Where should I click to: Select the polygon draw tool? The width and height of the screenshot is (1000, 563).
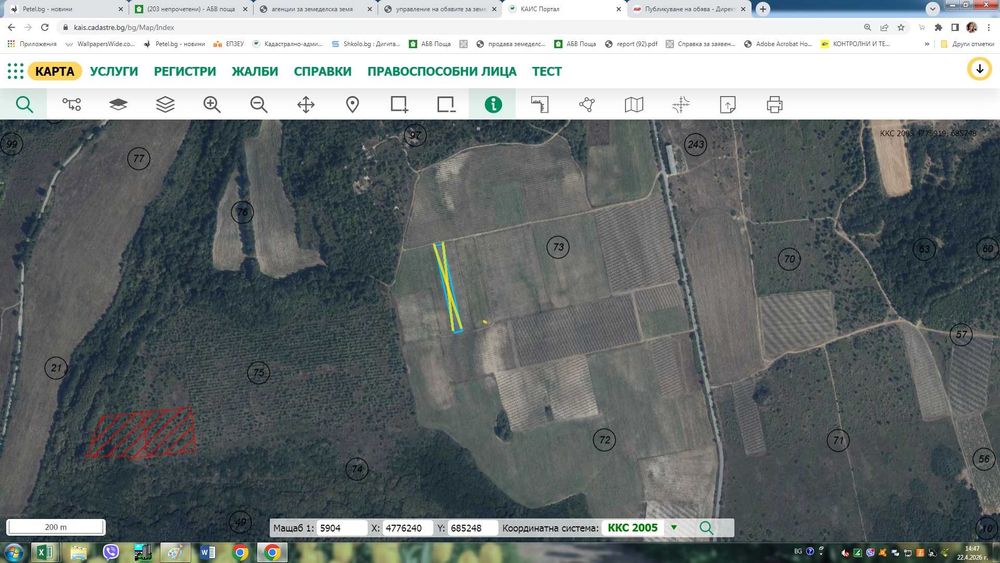587,104
